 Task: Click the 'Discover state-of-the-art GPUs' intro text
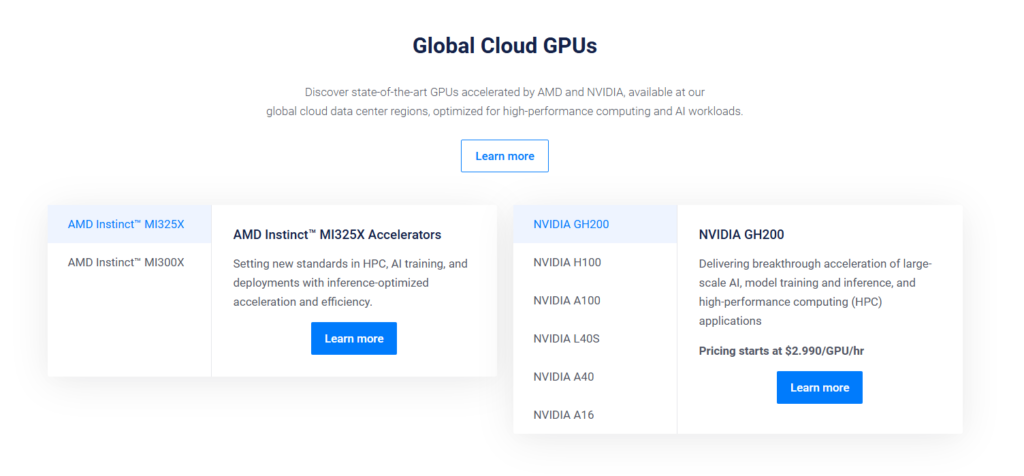505,102
